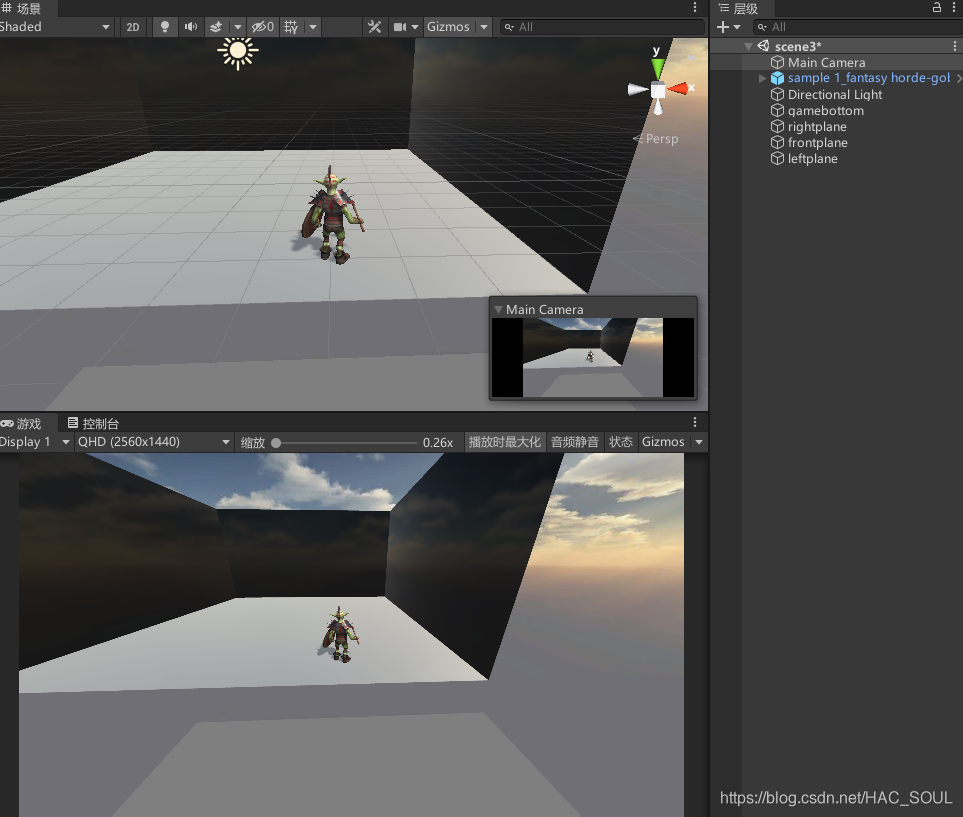Toggle hidden objects visibility counter
Image resolution: width=963 pixels, height=817 pixels.
click(263, 27)
